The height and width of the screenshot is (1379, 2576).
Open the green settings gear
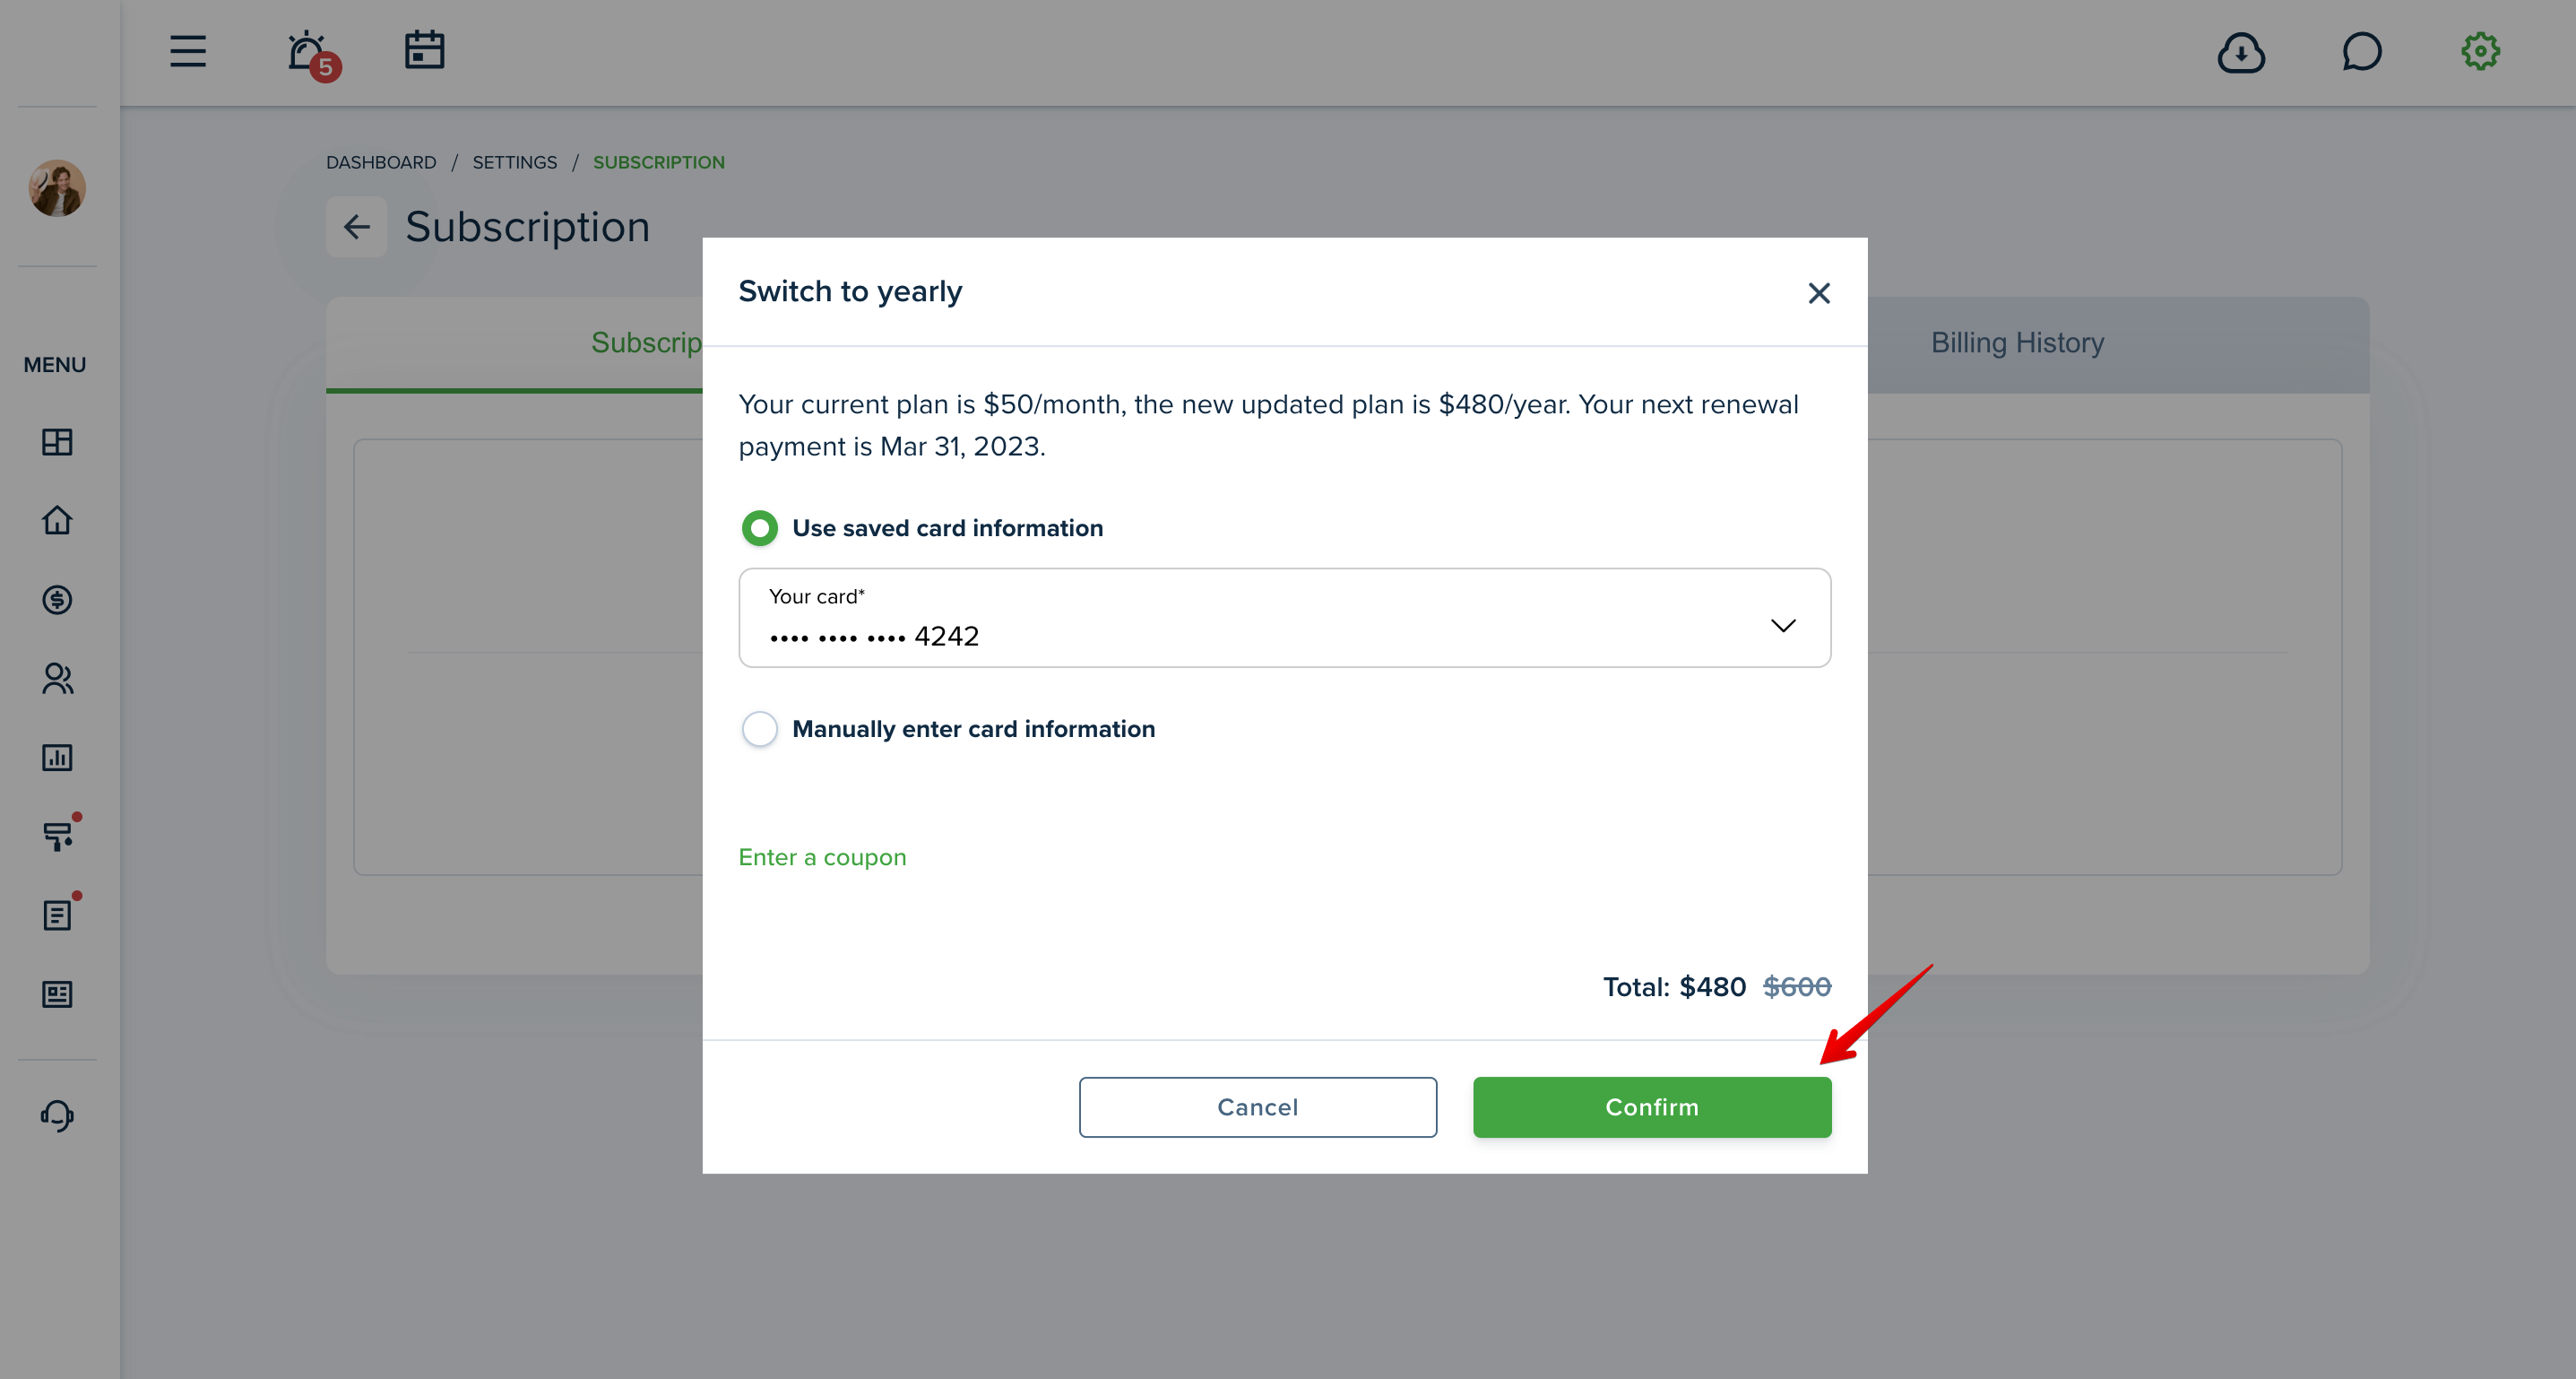coord(2480,51)
